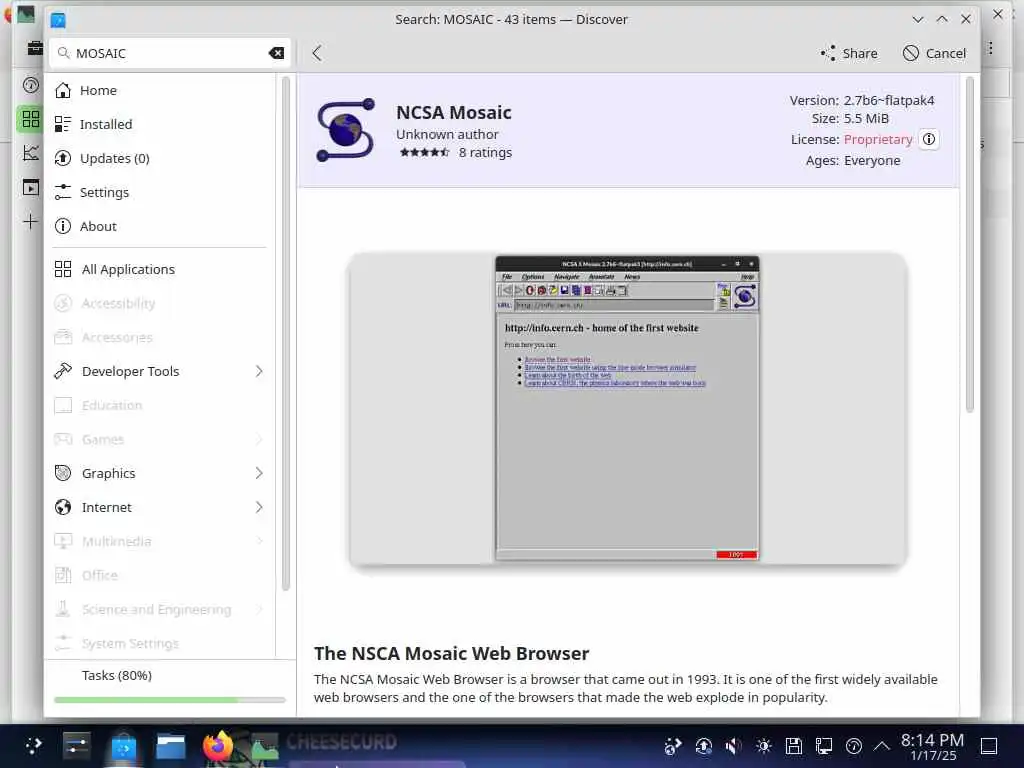Open the About page
The image size is (1024, 768).
click(161, 226)
